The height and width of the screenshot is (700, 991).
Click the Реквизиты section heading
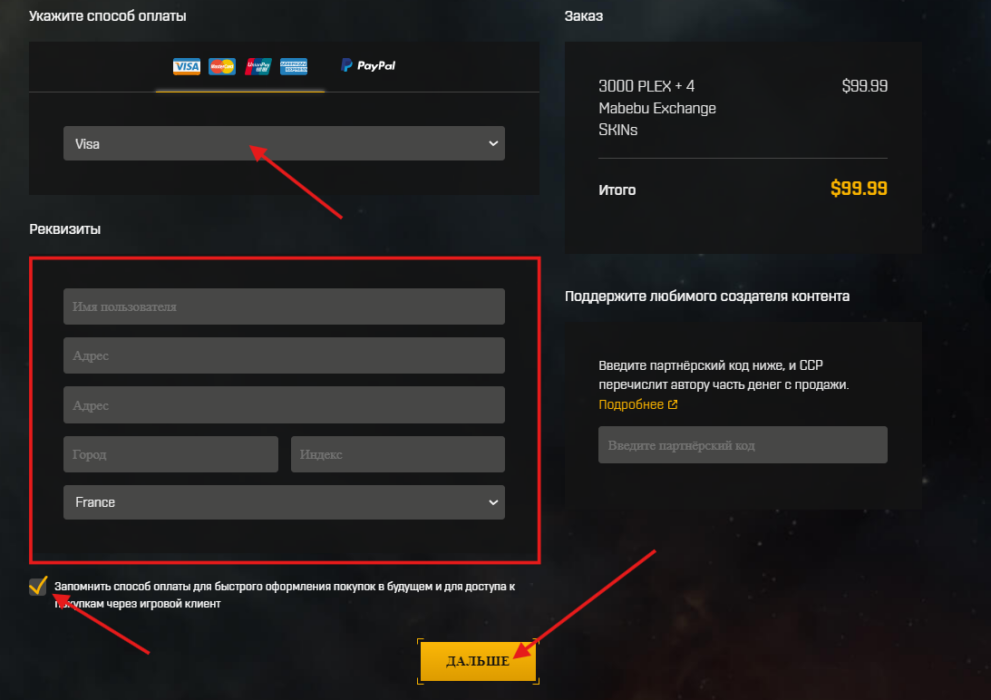65,229
